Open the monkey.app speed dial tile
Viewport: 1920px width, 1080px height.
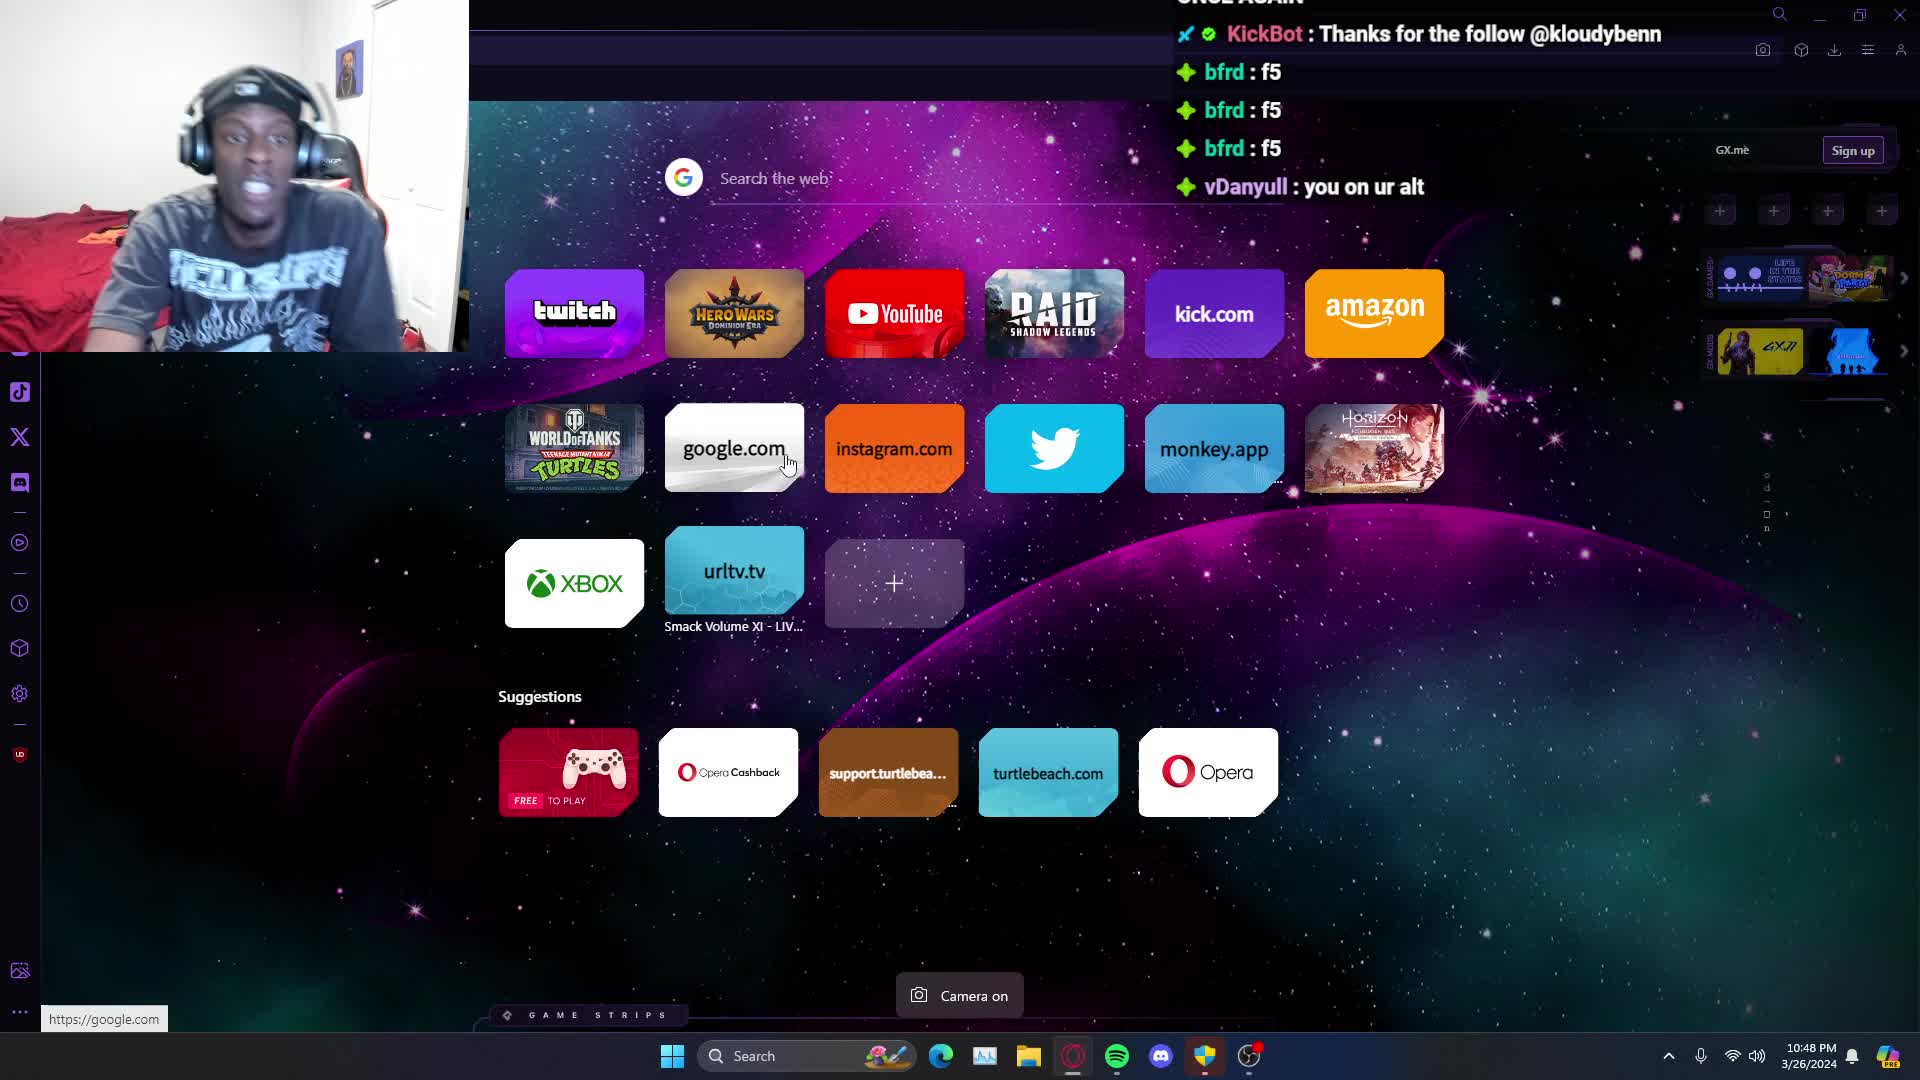pos(1215,448)
